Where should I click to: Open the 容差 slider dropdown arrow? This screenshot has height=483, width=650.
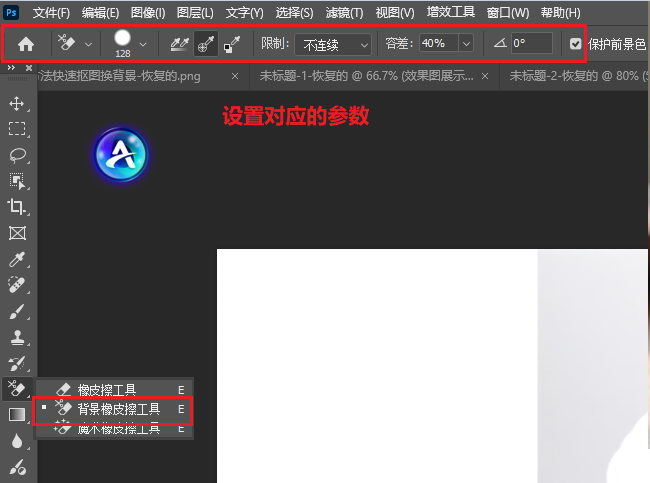click(x=466, y=43)
